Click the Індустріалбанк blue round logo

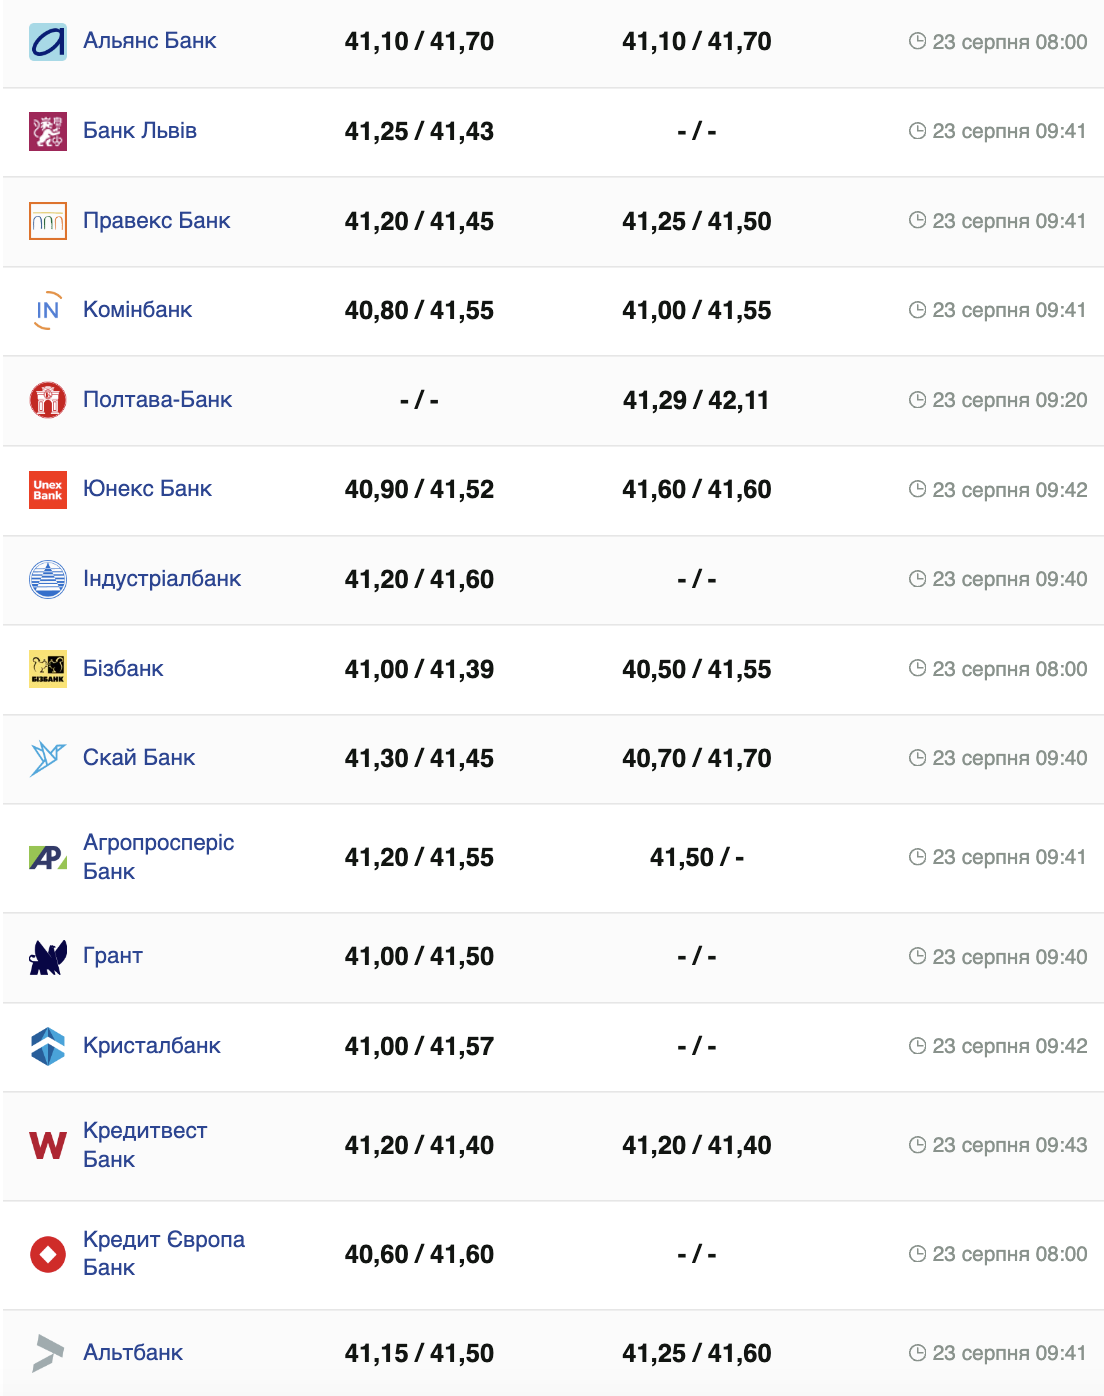coord(48,579)
